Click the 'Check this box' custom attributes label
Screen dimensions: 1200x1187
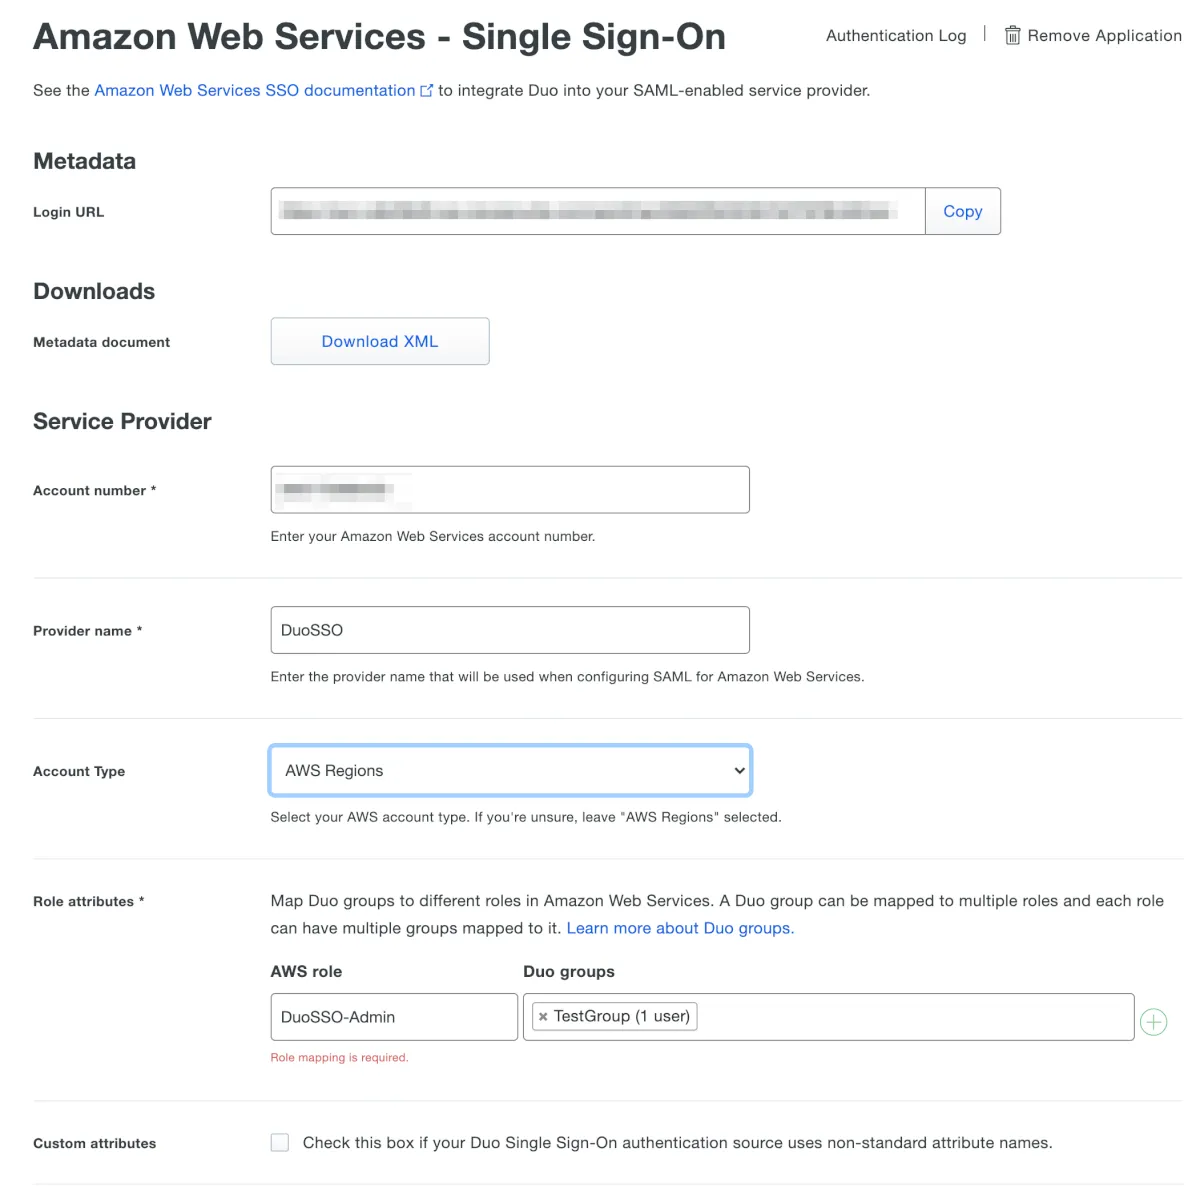point(677,1143)
